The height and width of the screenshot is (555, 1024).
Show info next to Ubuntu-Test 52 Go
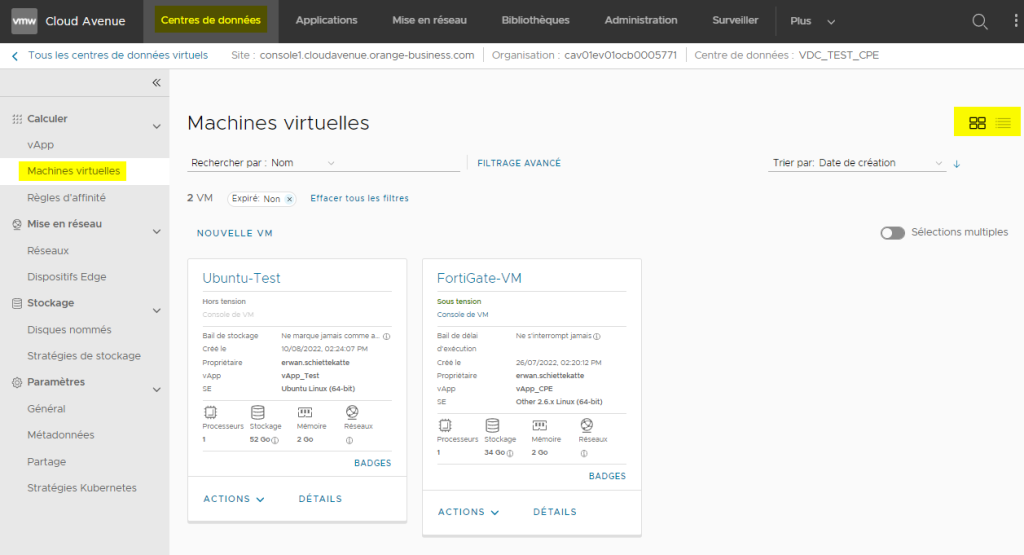click(275, 440)
